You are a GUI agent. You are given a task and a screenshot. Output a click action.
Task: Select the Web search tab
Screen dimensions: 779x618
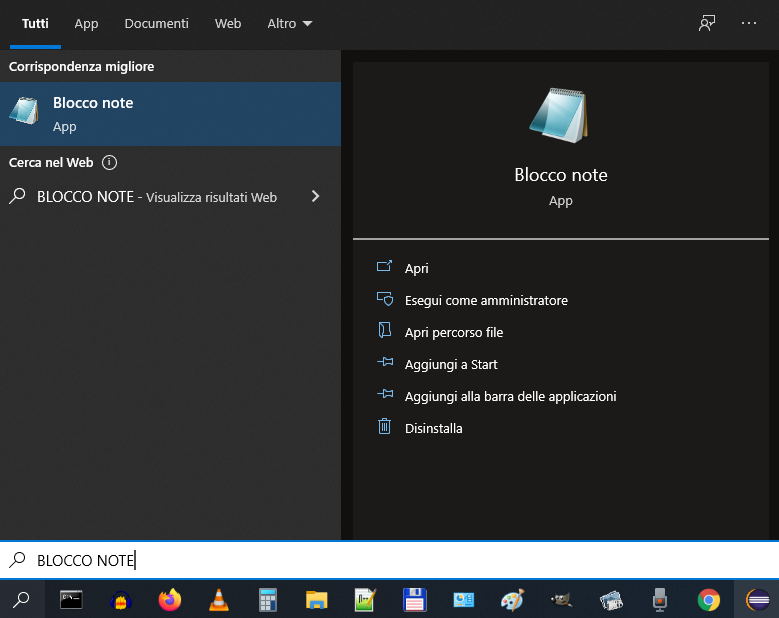pyautogui.click(x=228, y=24)
